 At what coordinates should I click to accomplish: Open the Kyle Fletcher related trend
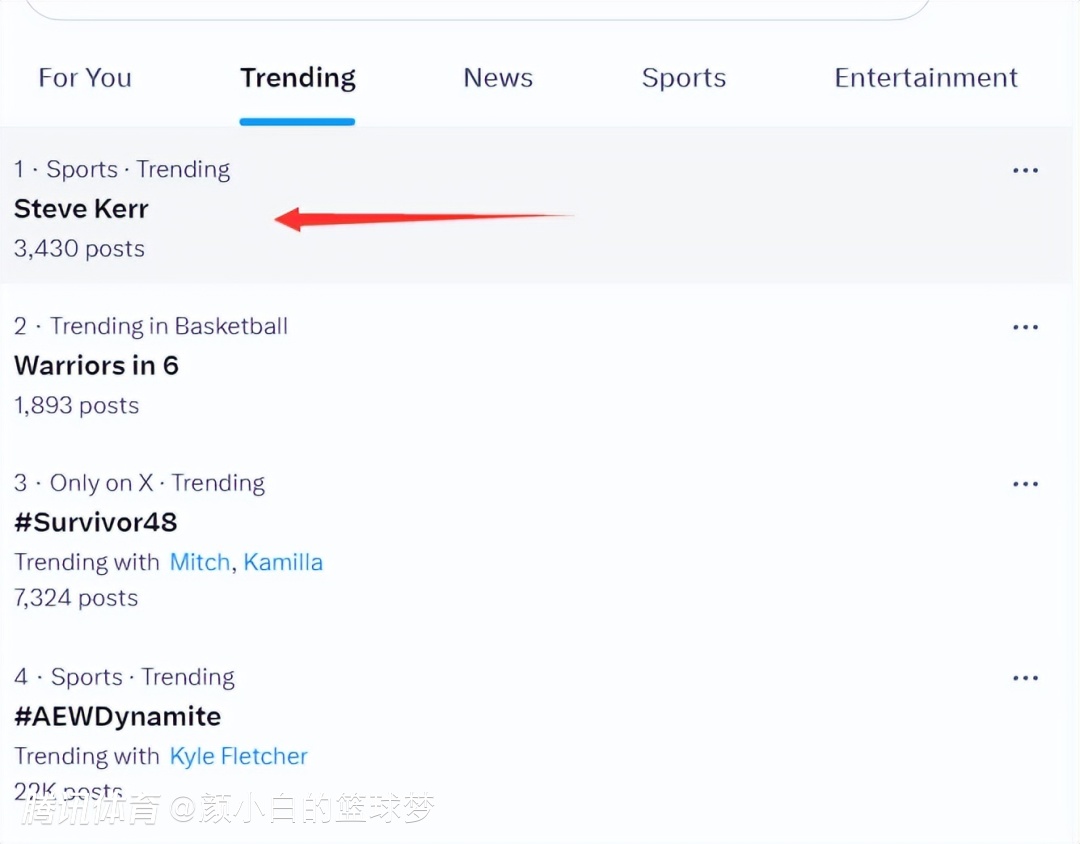pos(238,756)
